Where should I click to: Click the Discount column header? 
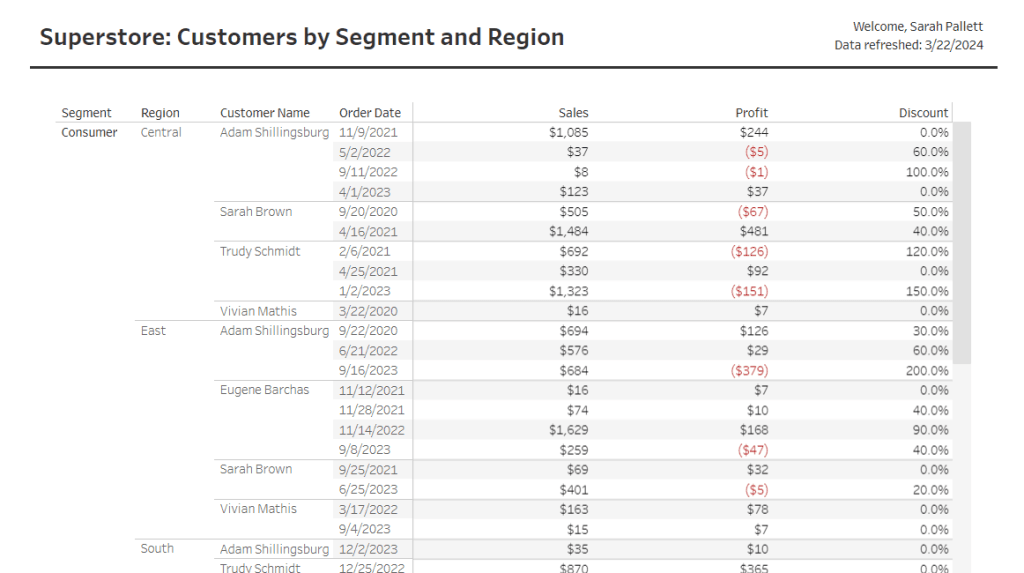923,113
